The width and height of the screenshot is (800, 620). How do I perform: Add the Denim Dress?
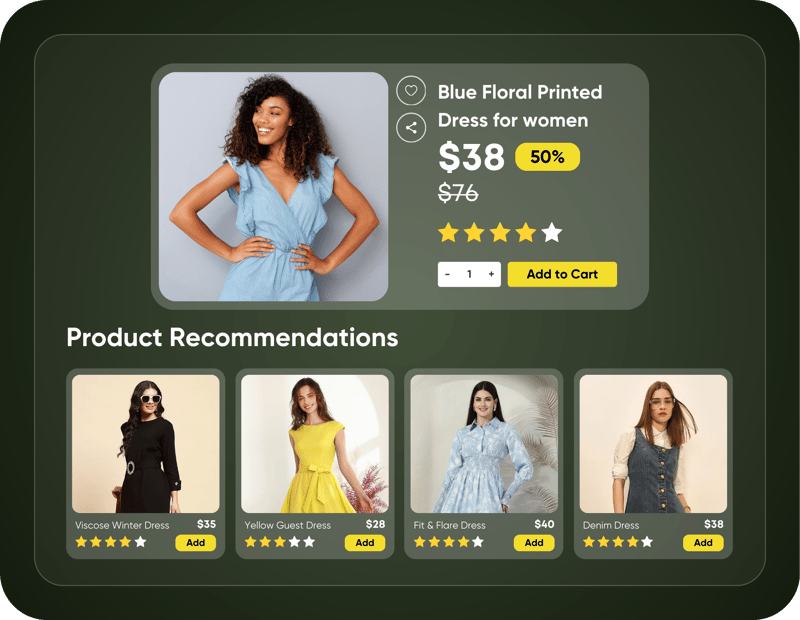pyautogui.click(x=703, y=542)
